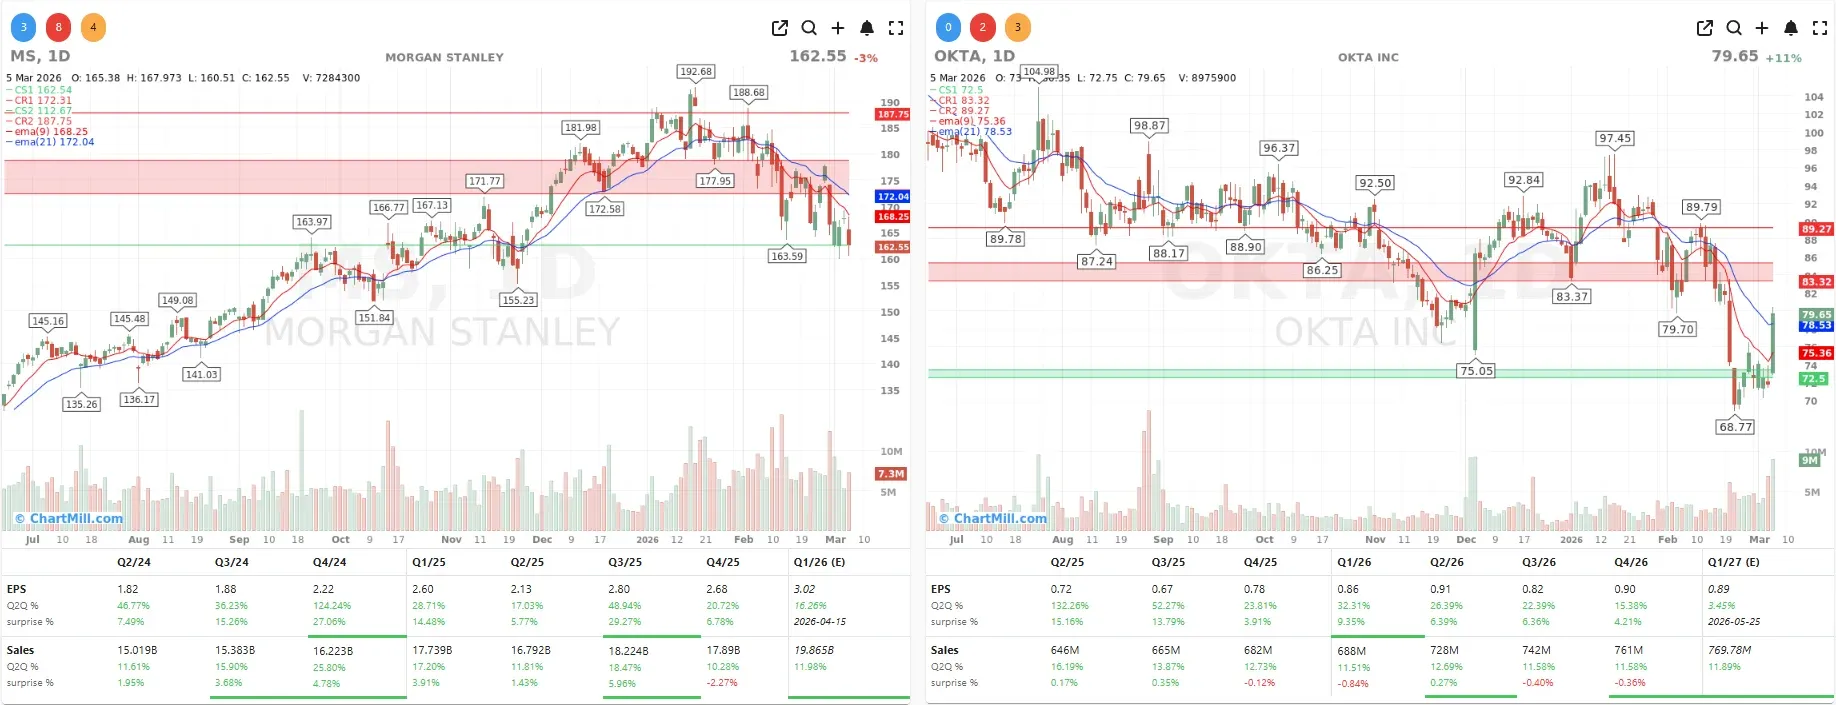Click the orange badge showing 3 on the OKTA chart
The height and width of the screenshot is (705, 1836).
(x=1018, y=27)
